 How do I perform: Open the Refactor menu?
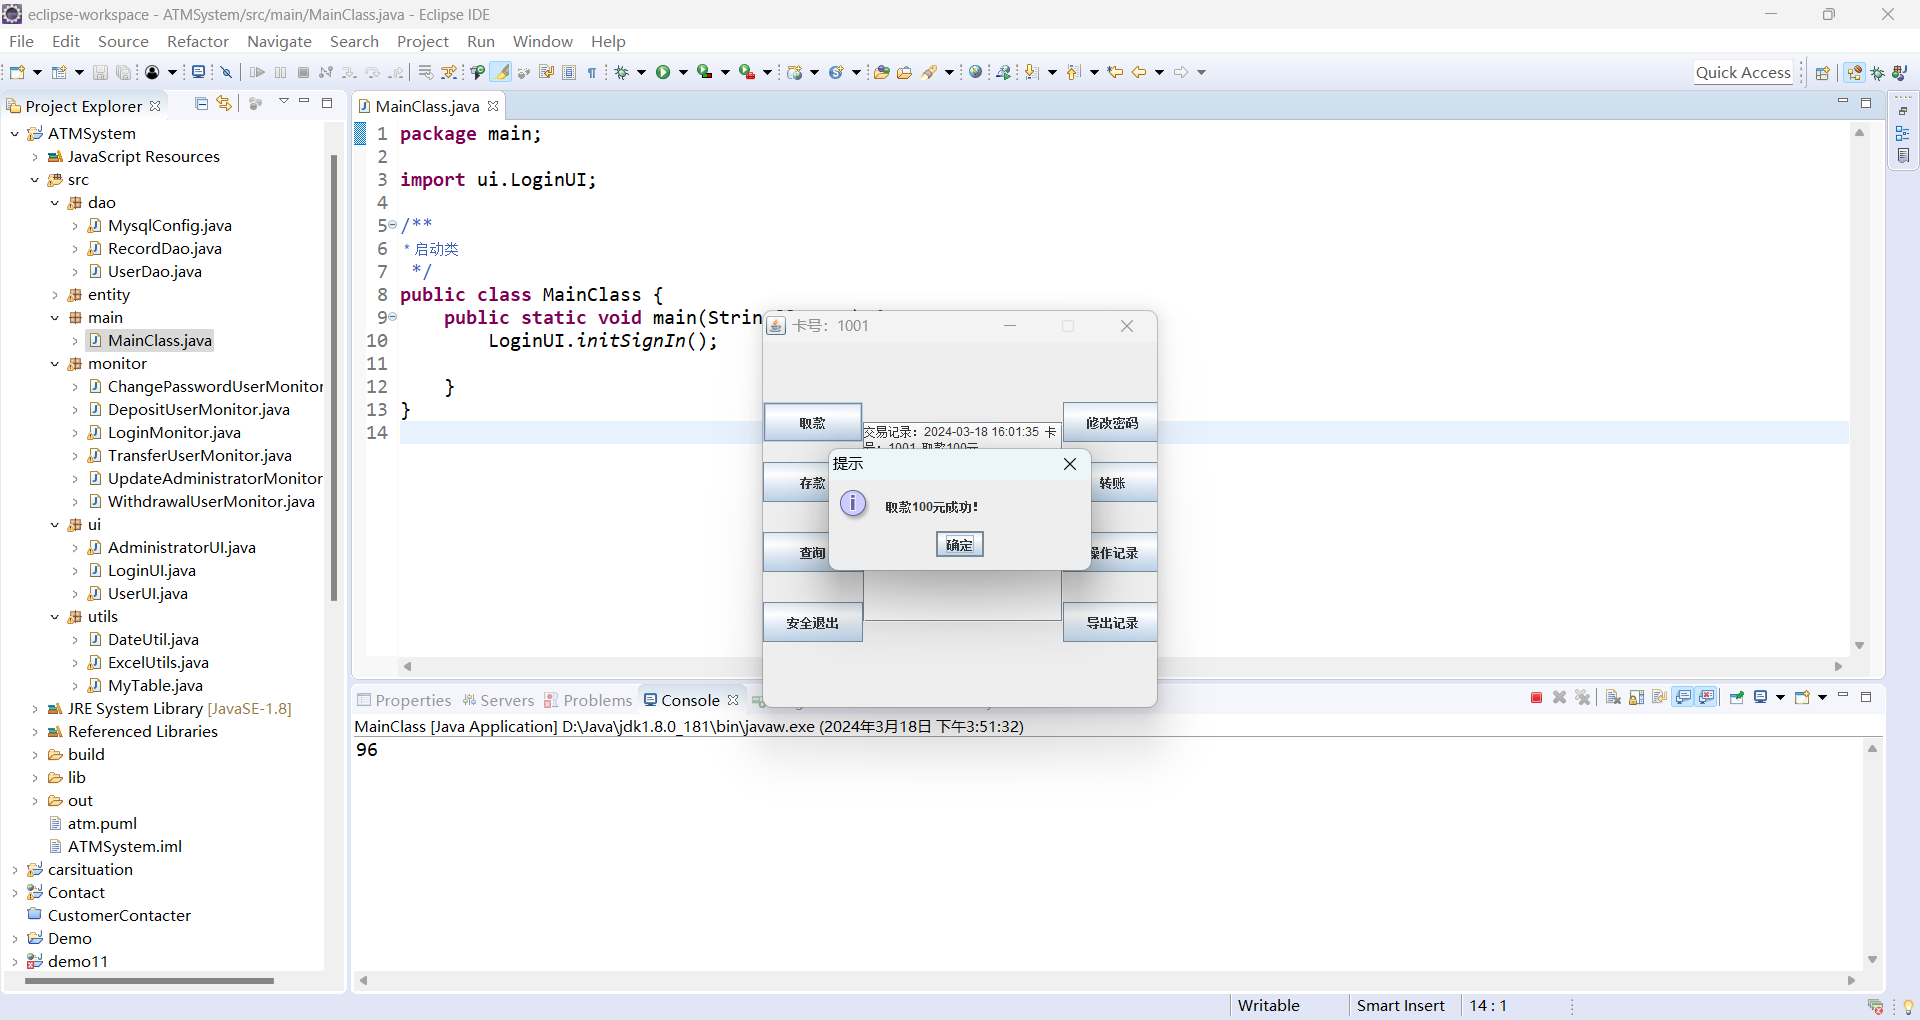pos(198,41)
